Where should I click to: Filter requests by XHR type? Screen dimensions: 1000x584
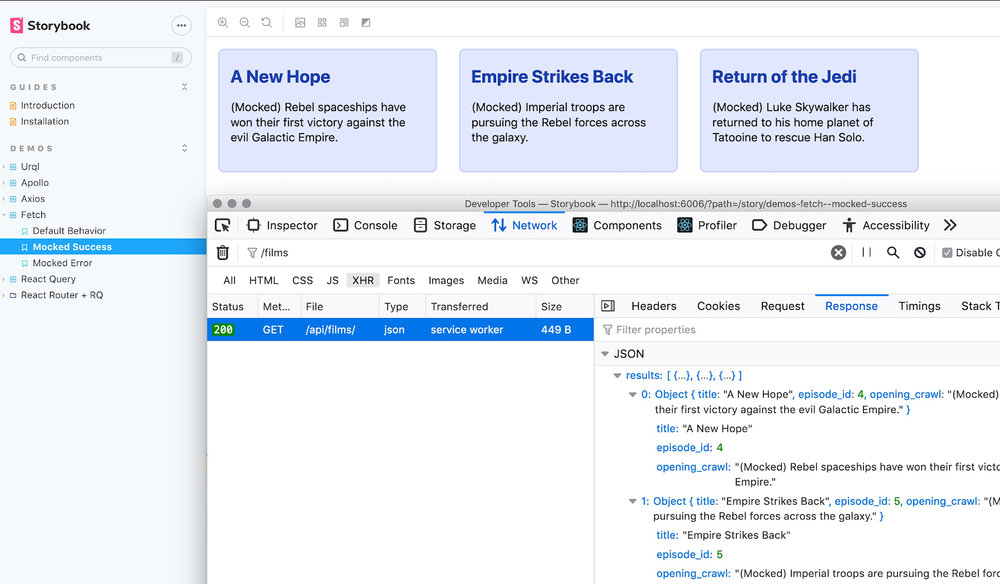click(x=362, y=280)
